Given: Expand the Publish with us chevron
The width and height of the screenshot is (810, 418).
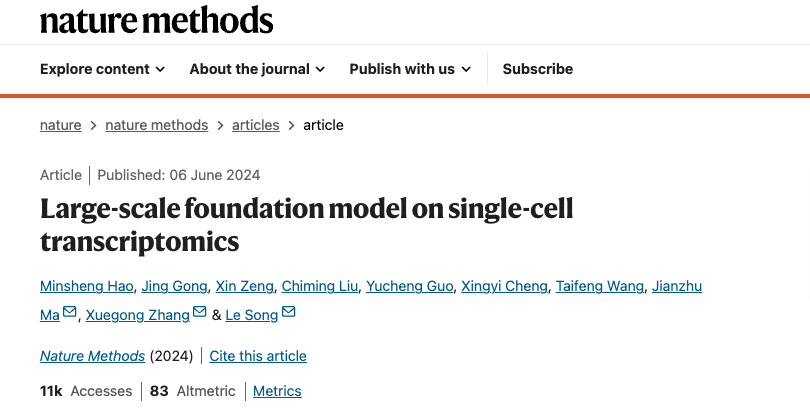Looking at the screenshot, I should 466,70.
